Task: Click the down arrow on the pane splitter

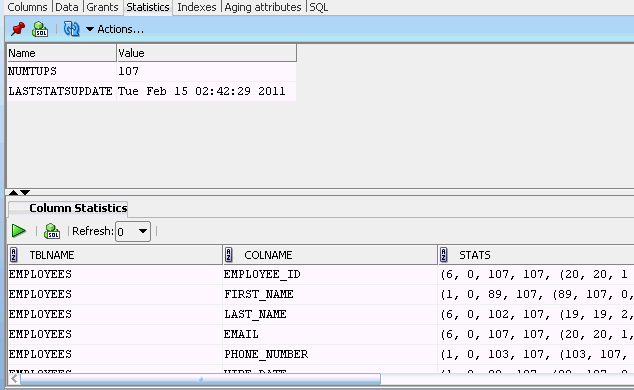Action: click(25, 192)
